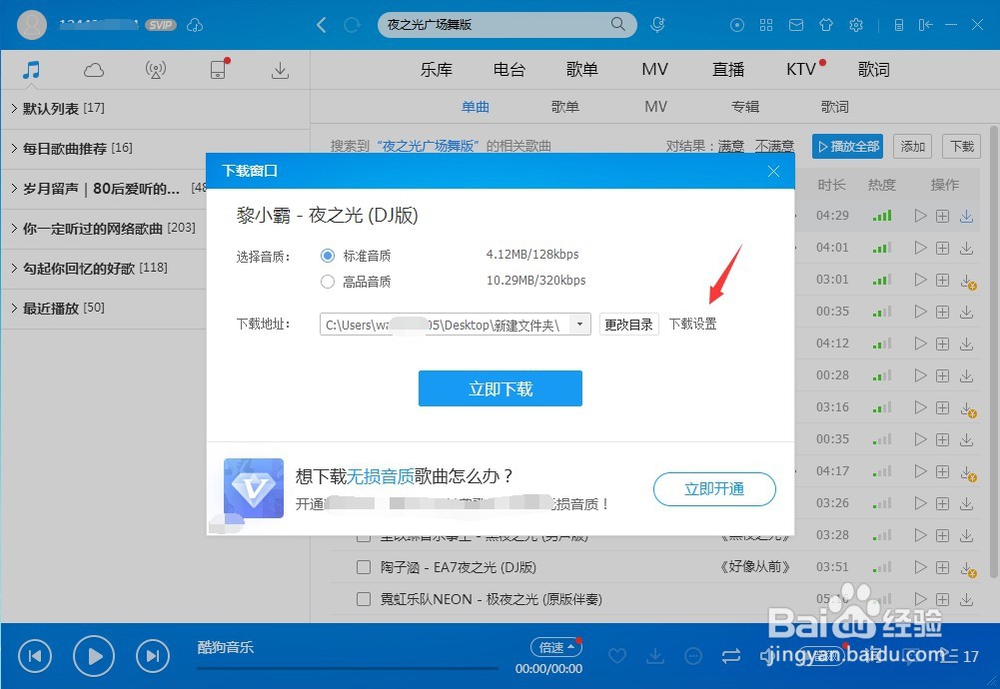Refresh page with the reload icon

351,25
